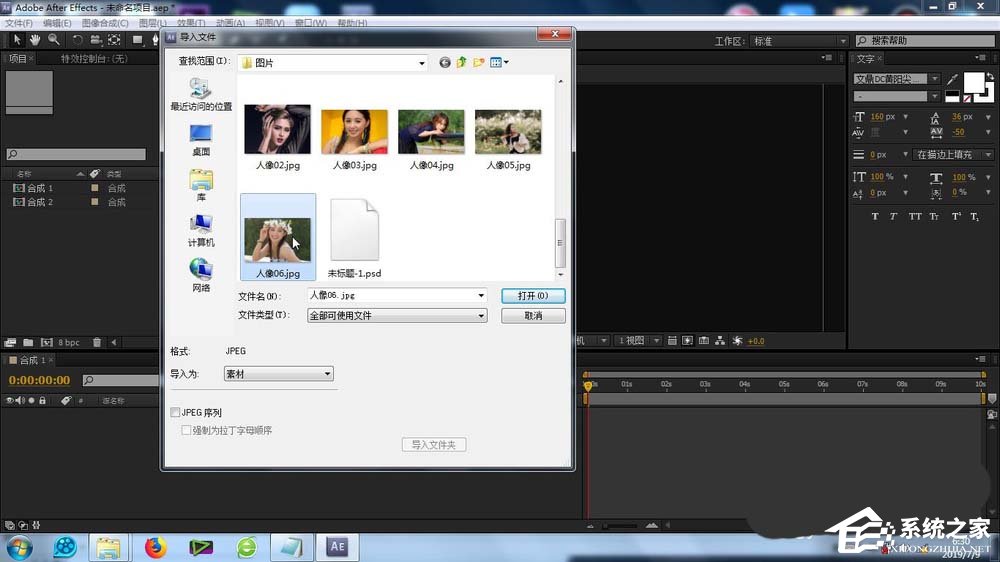1000x562 pixels.
Task: Delete selected item with trash icon
Action: pos(97,342)
